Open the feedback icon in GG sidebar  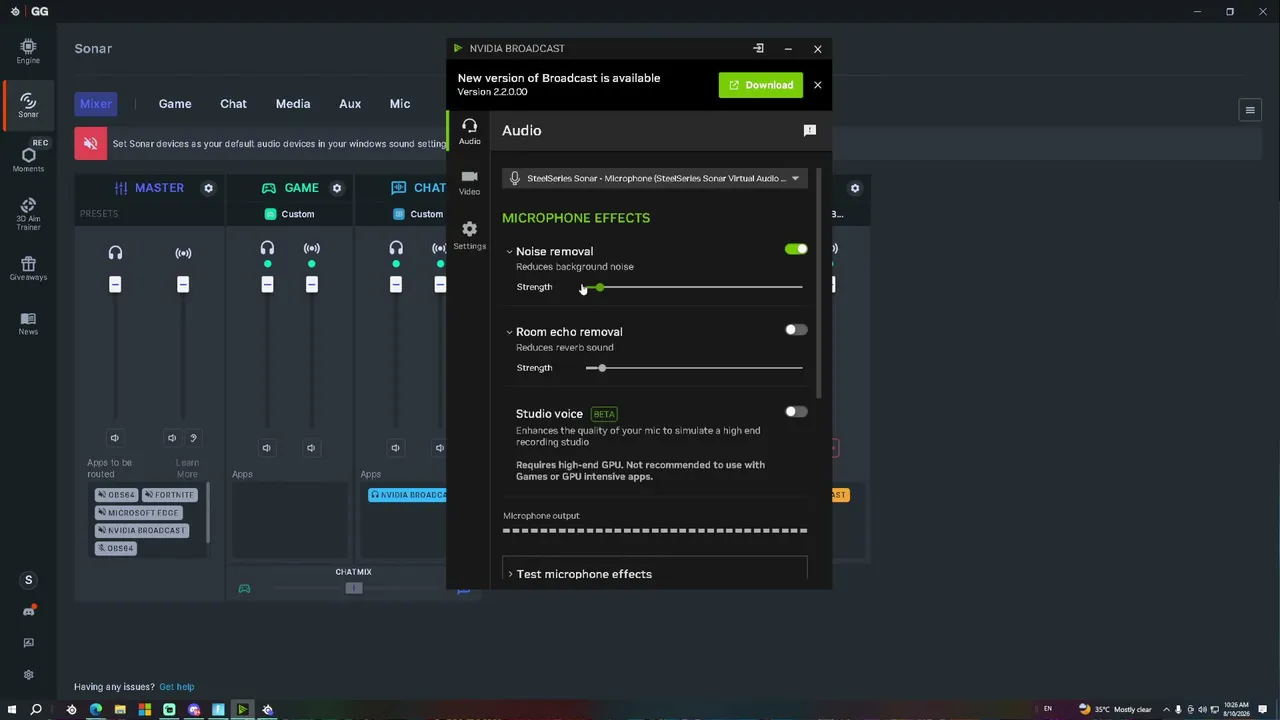click(28, 643)
